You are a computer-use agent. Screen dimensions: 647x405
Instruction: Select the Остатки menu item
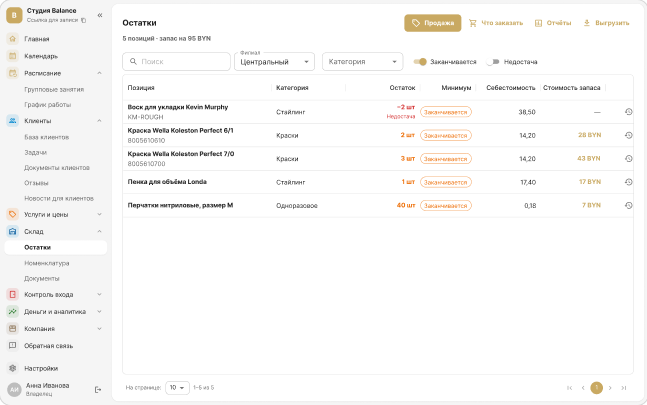point(56,247)
